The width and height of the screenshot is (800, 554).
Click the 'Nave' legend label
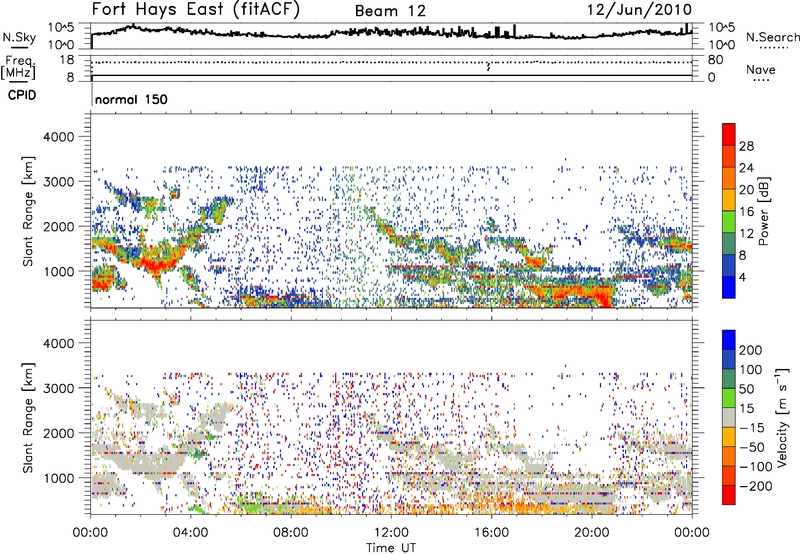coord(761,70)
